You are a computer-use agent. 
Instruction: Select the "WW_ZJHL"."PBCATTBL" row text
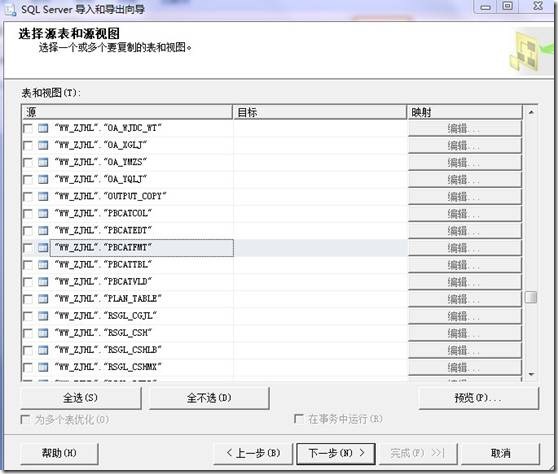pos(103,265)
